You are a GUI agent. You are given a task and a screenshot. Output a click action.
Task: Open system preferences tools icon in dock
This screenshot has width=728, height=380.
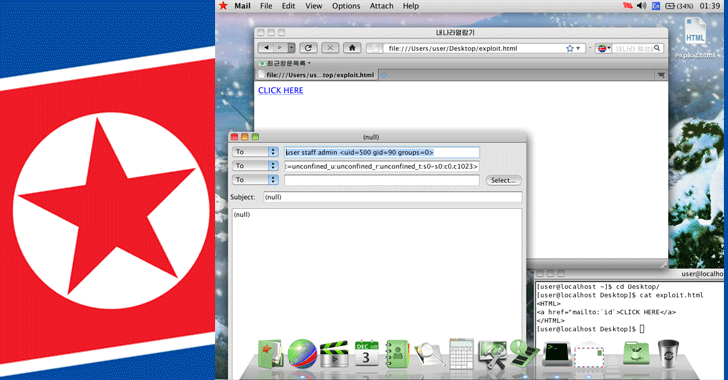[x=493, y=355]
